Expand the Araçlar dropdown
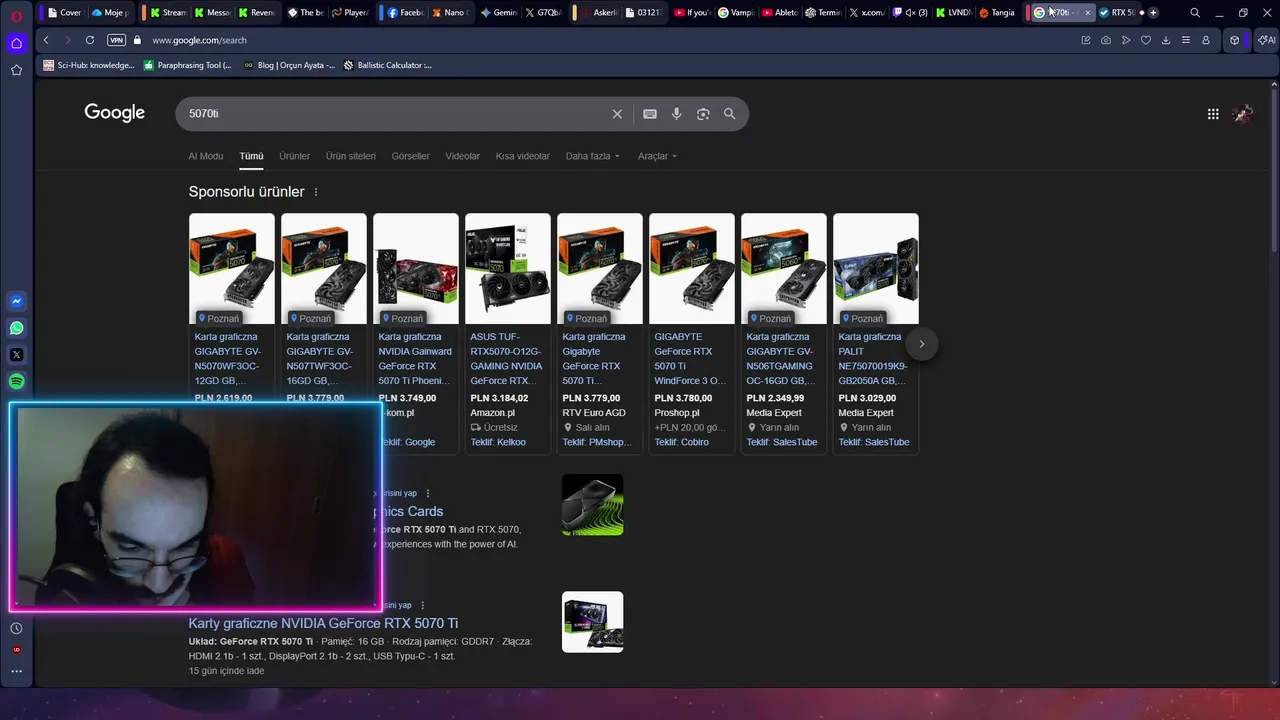This screenshot has width=1280, height=720. tap(658, 156)
